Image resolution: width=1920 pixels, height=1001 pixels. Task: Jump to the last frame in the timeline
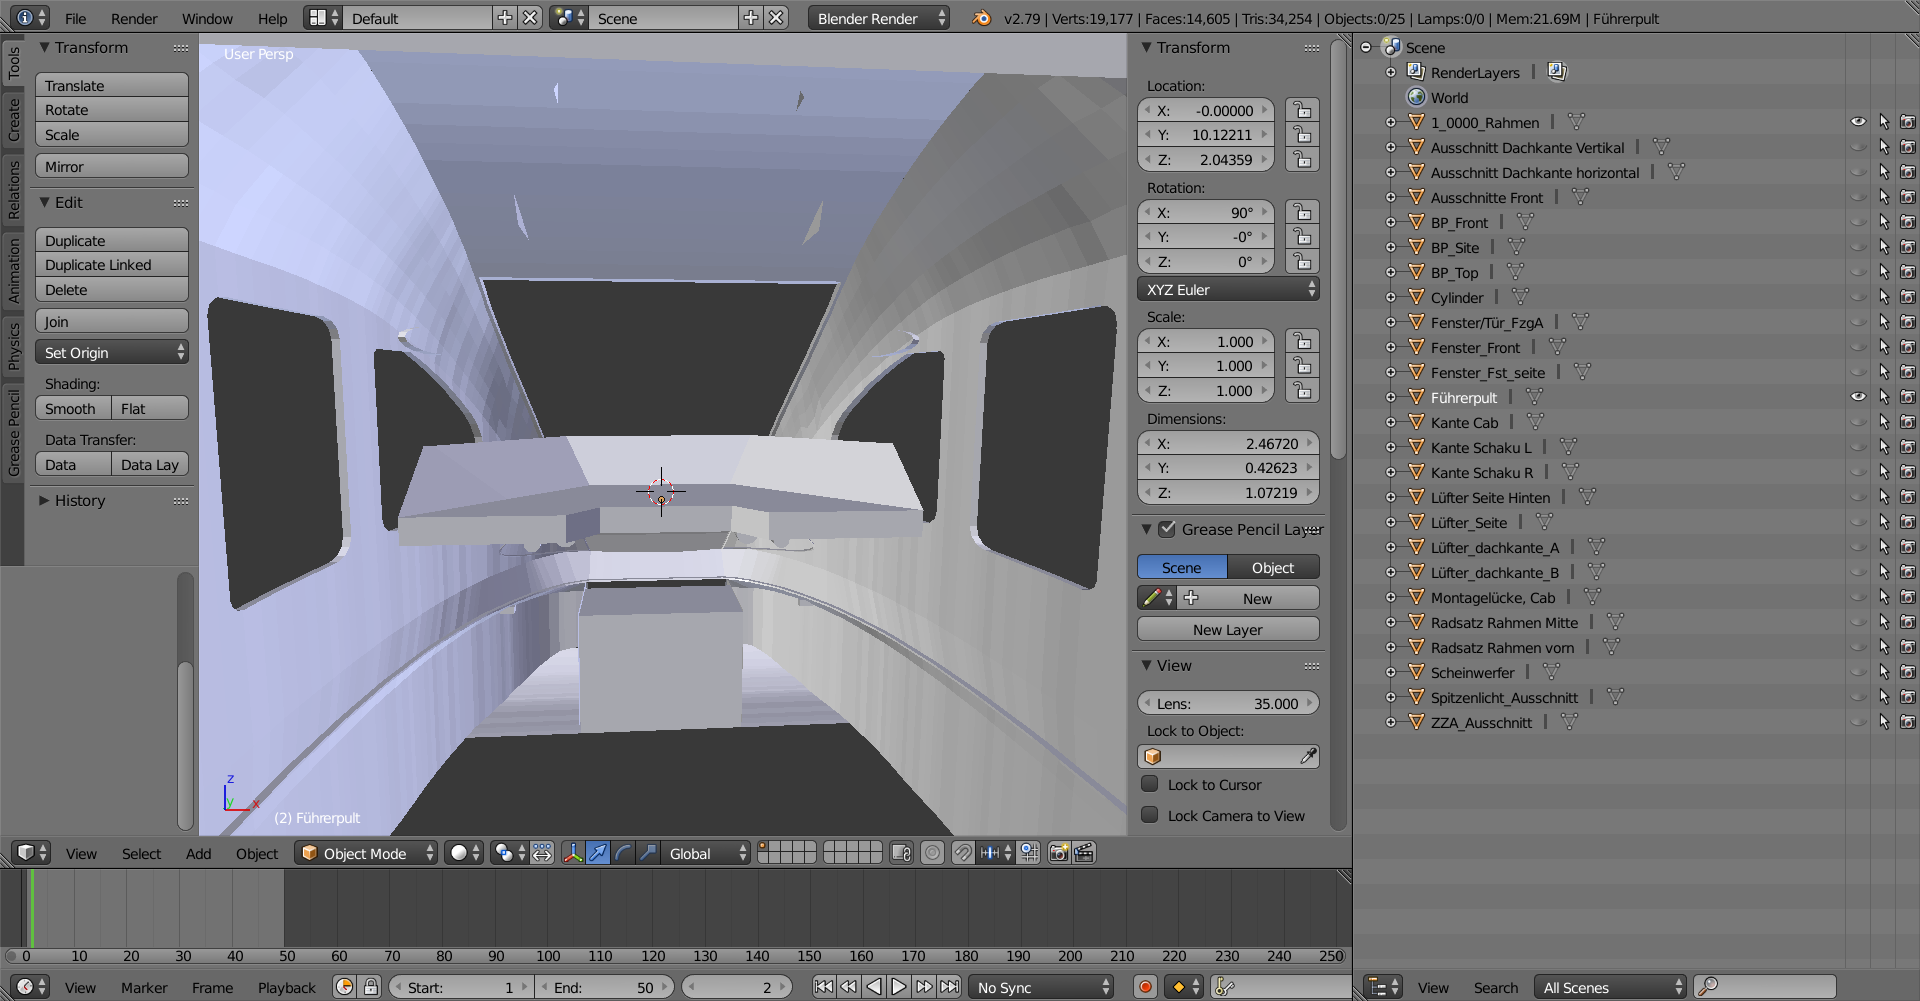(x=950, y=987)
